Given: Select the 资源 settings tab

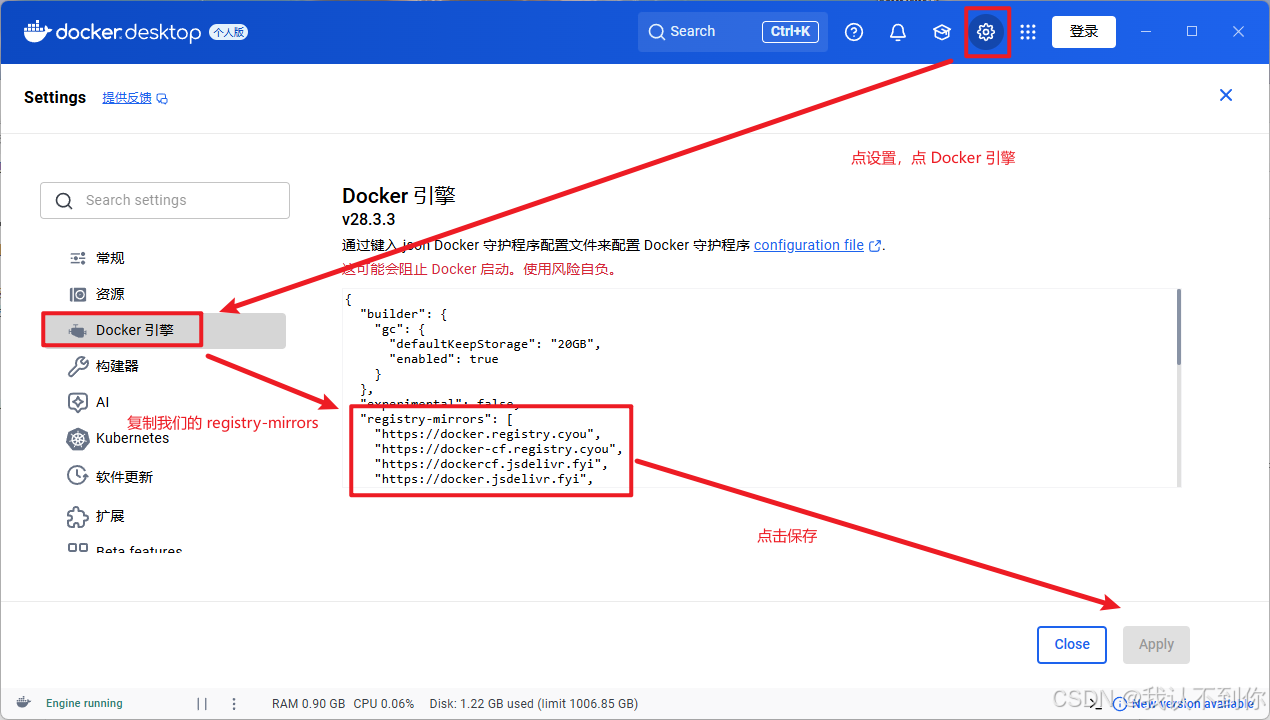Looking at the screenshot, I should coord(163,294).
